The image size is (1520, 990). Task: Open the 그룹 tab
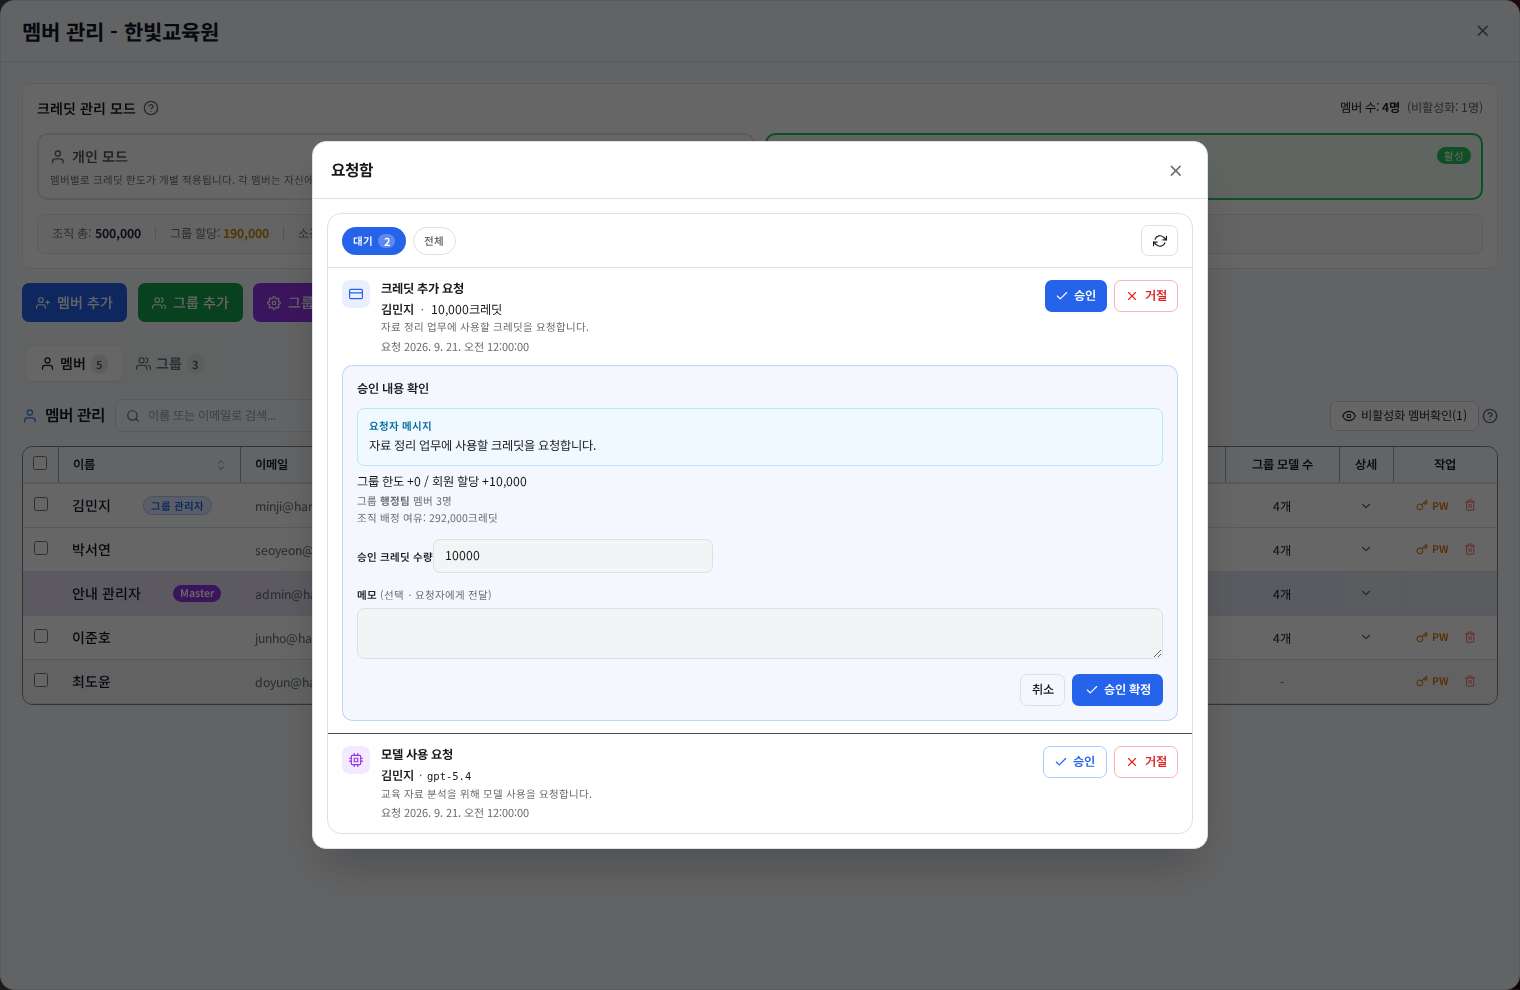pyautogui.click(x=169, y=364)
